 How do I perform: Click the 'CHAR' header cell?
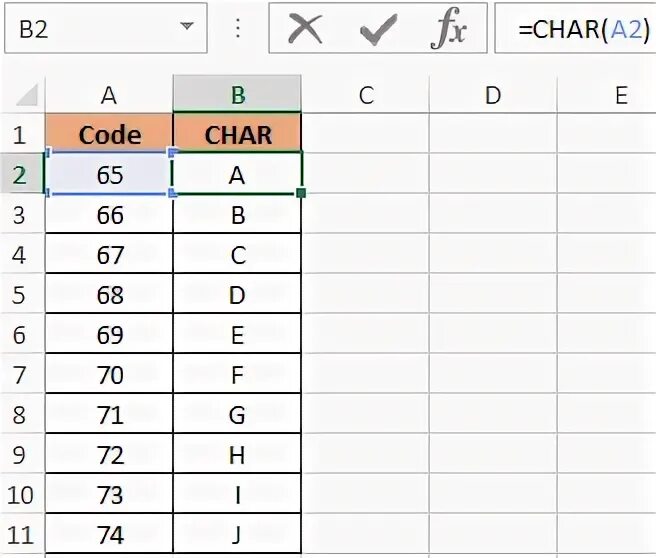pos(237,133)
